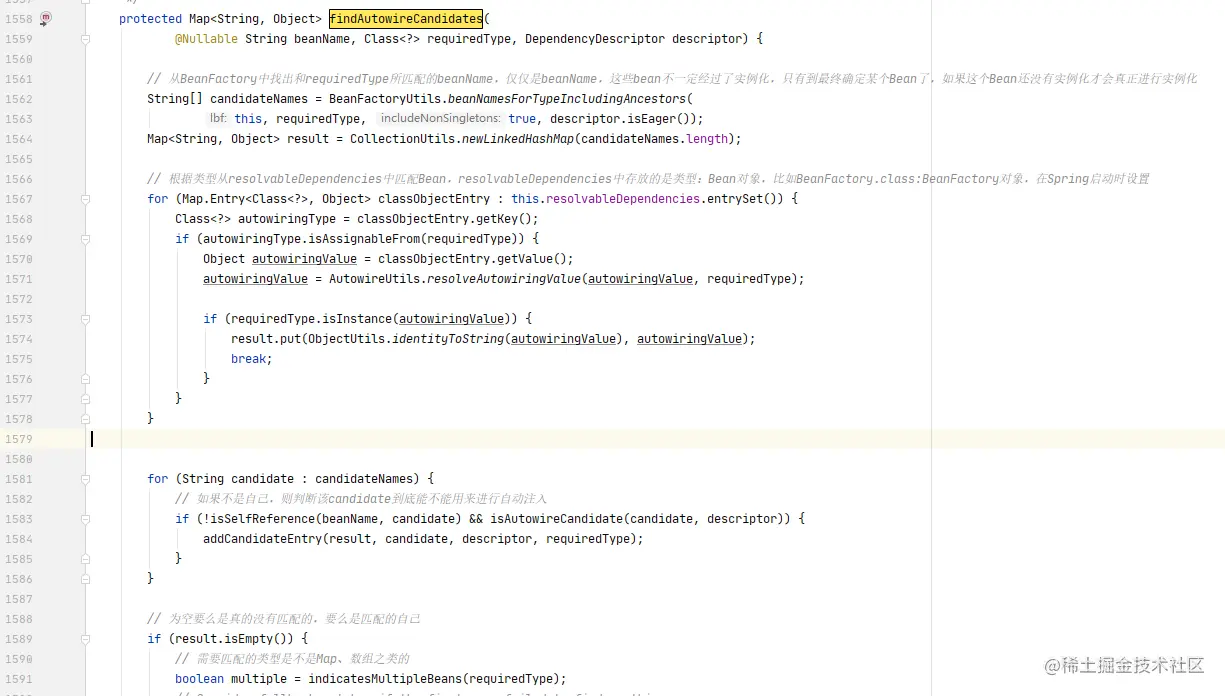
Task: Collapse the if block fold at line 1569
Action: [x=86, y=239]
